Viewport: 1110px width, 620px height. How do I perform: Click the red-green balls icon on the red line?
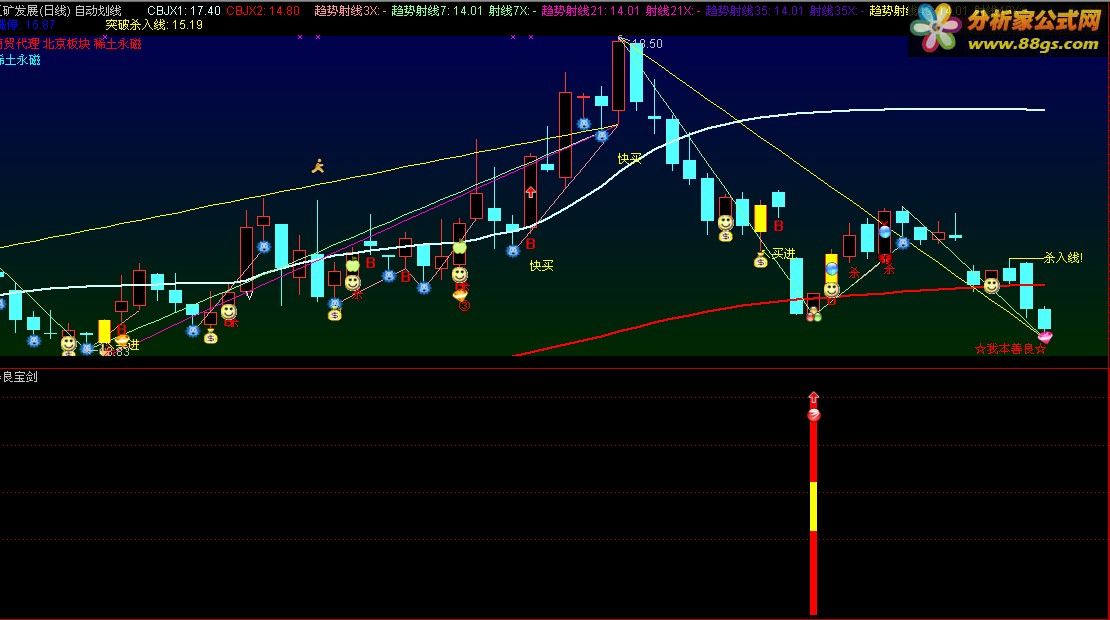[x=814, y=315]
